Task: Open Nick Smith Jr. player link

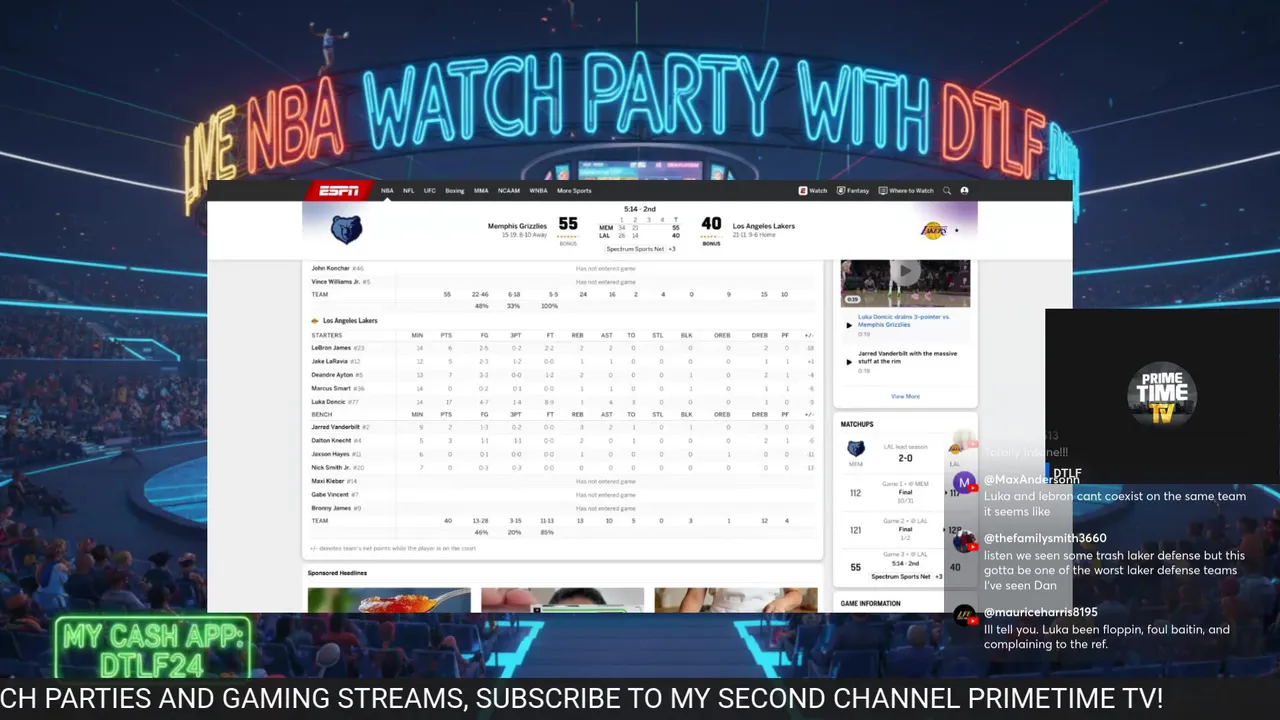Action: [x=331, y=467]
